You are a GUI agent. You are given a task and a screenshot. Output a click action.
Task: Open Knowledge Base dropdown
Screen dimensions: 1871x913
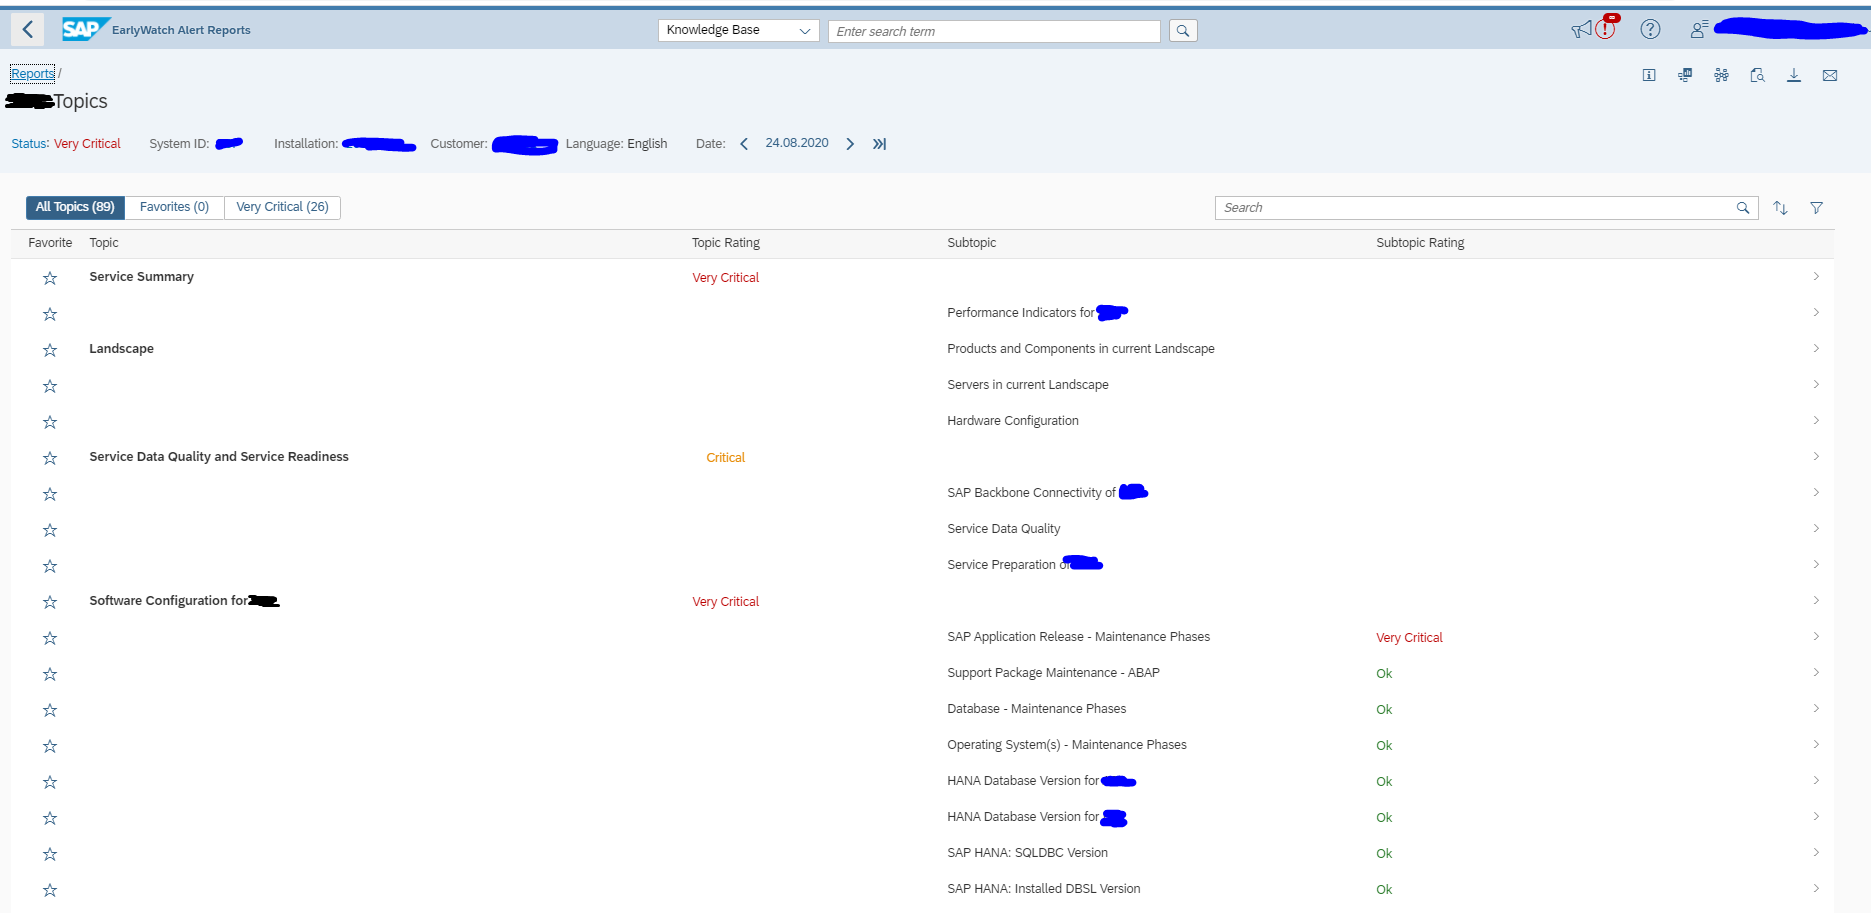tap(738, 31)
